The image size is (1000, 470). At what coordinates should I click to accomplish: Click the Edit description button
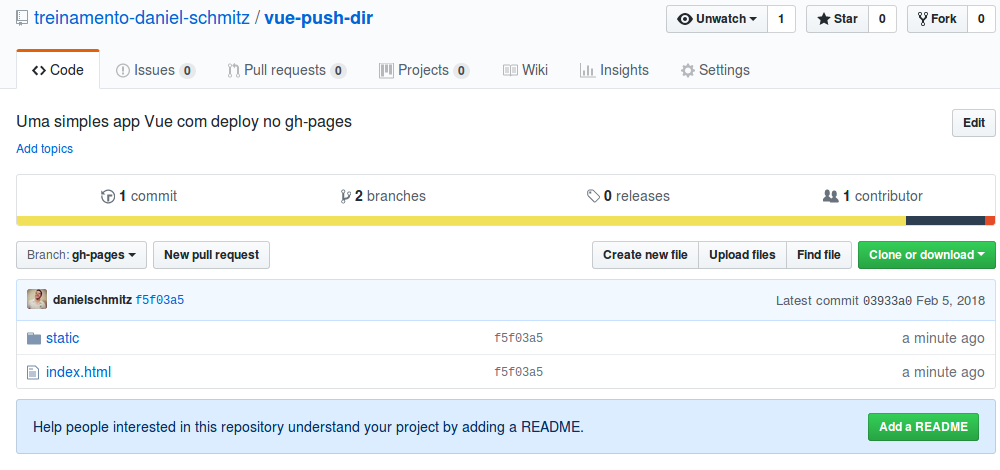pyautogui.click(x=974, y=123)
